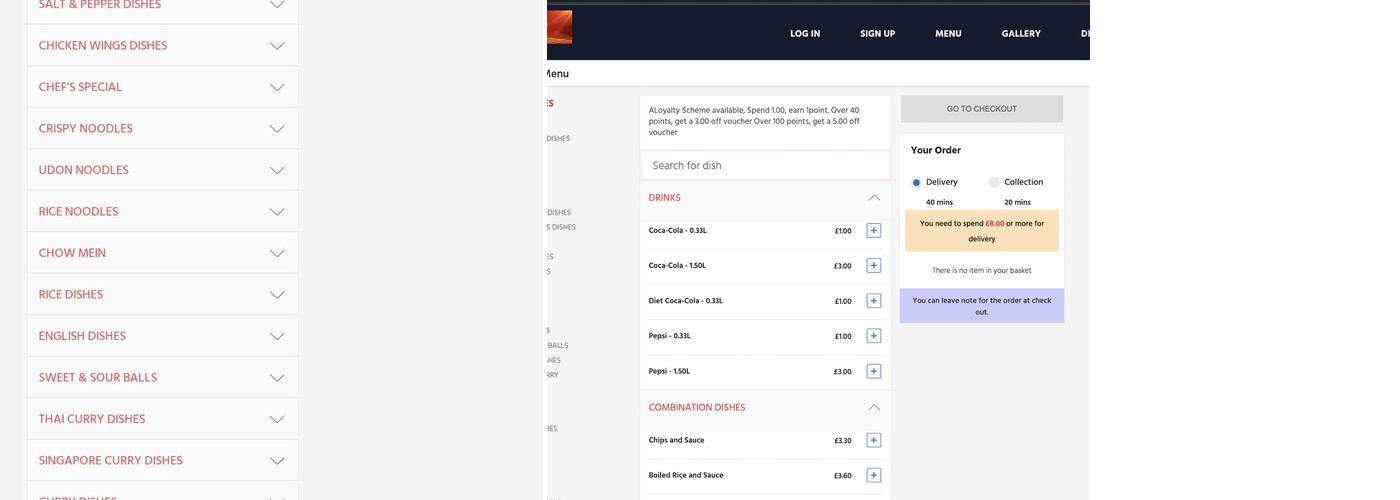
Task: Add Pepsi 0.33L with plus icon
Action: click(x=873, y=336)
